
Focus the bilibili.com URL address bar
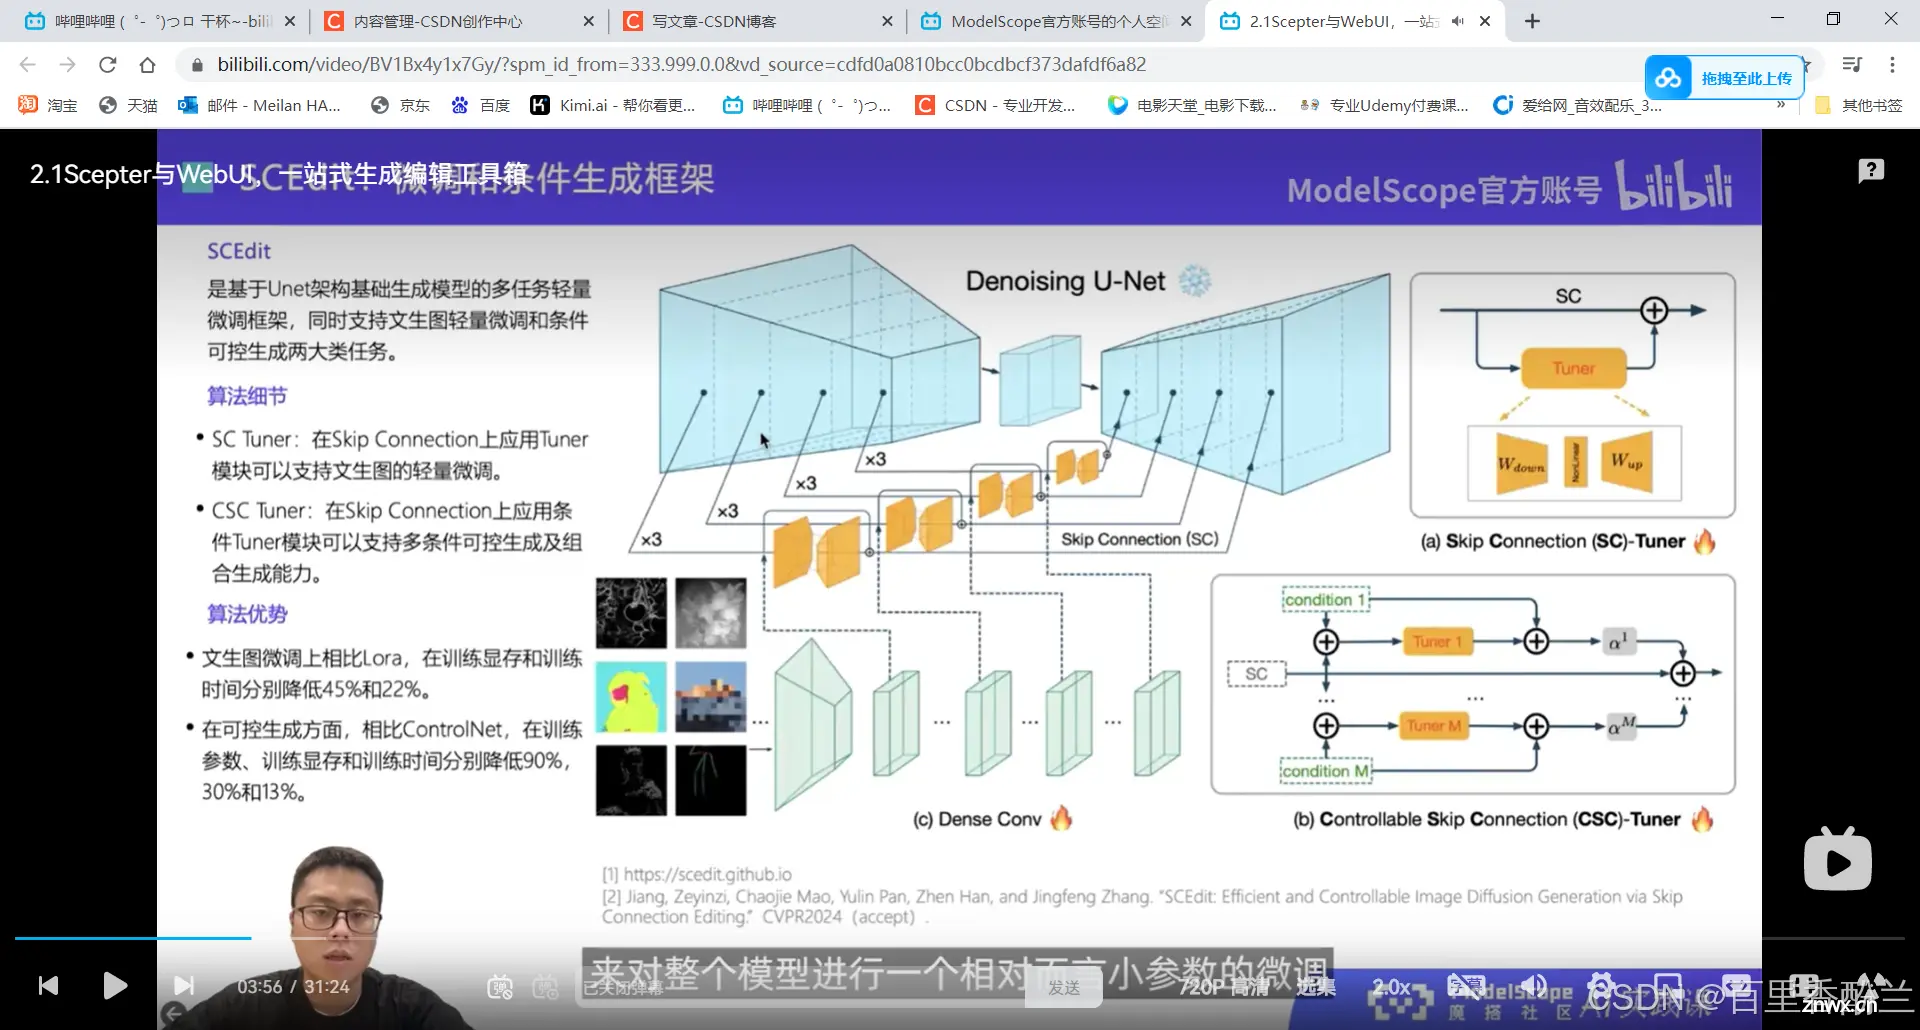pyautogui.click(x=680, y=65)
